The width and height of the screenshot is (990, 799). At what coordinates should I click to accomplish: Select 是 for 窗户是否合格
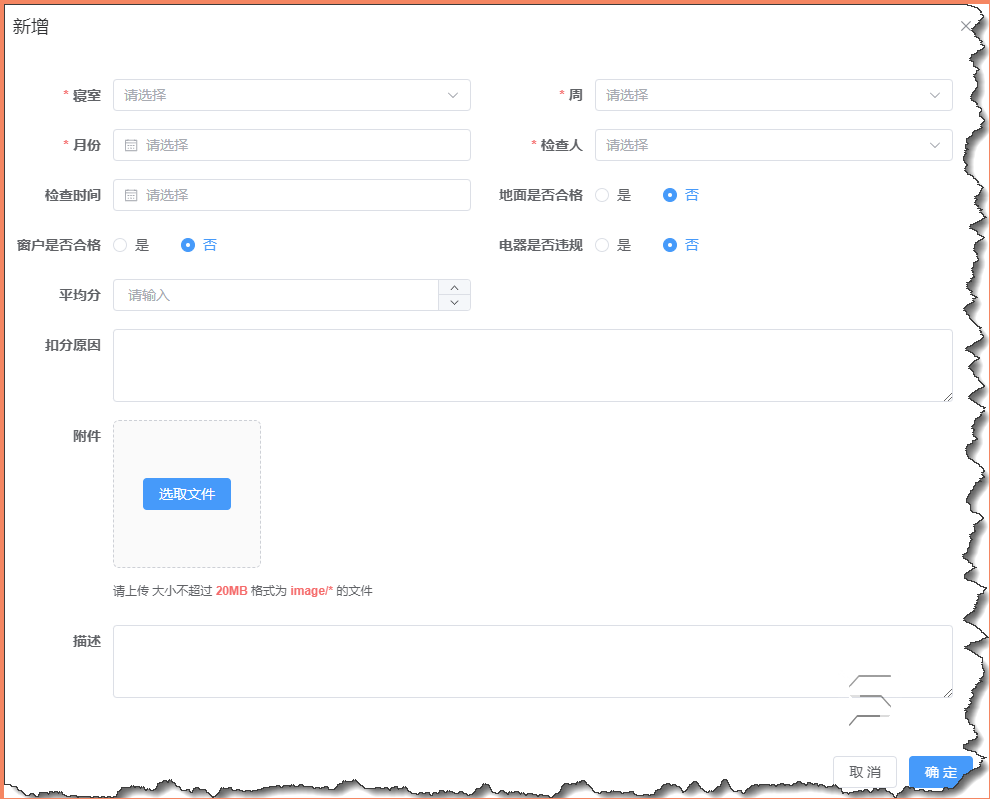119,244
